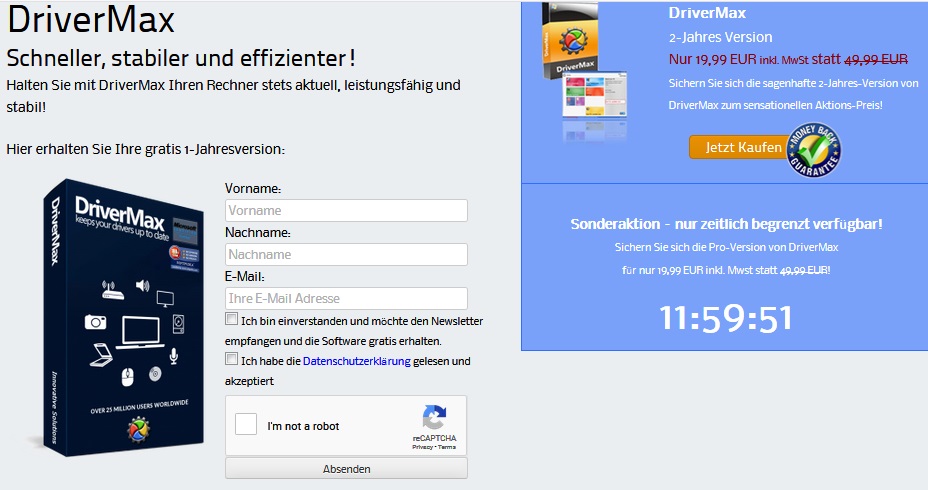
Task: Click the laptop icon on the product box
Action: tap(140, 333)
